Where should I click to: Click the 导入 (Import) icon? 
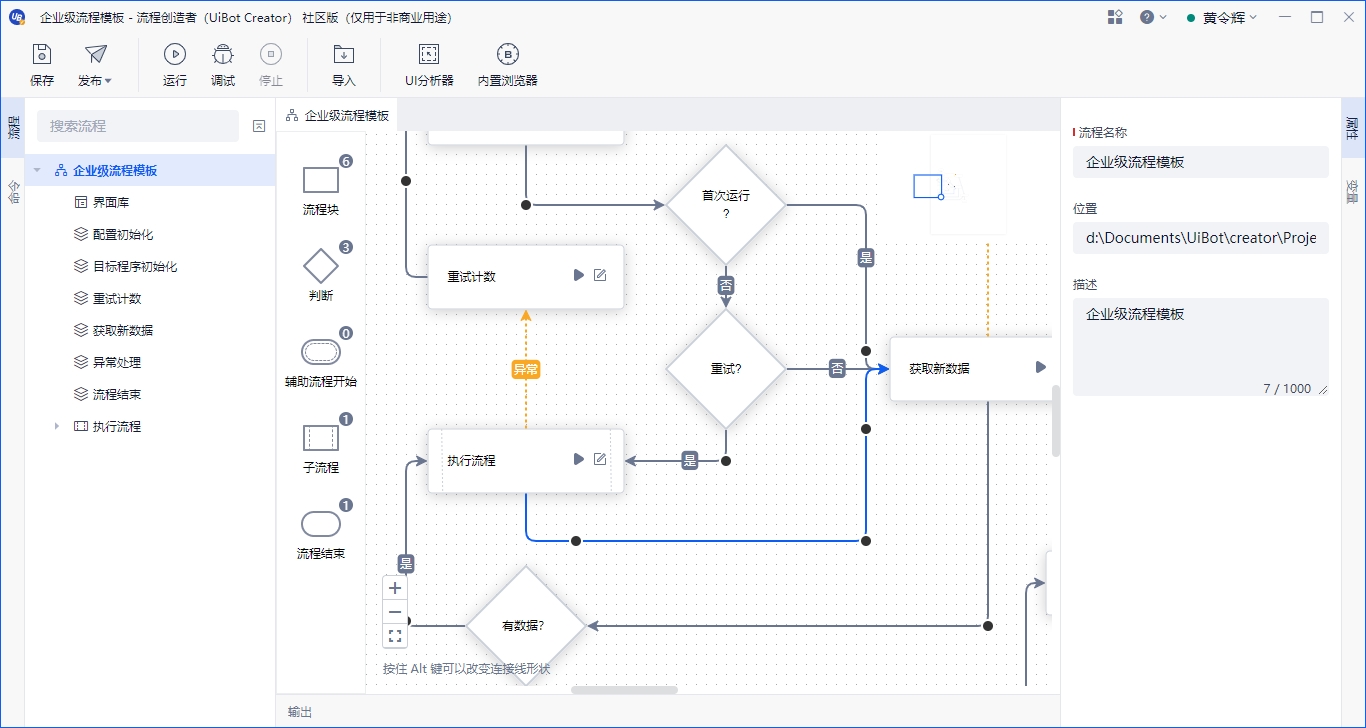click(x=344, y=55)
